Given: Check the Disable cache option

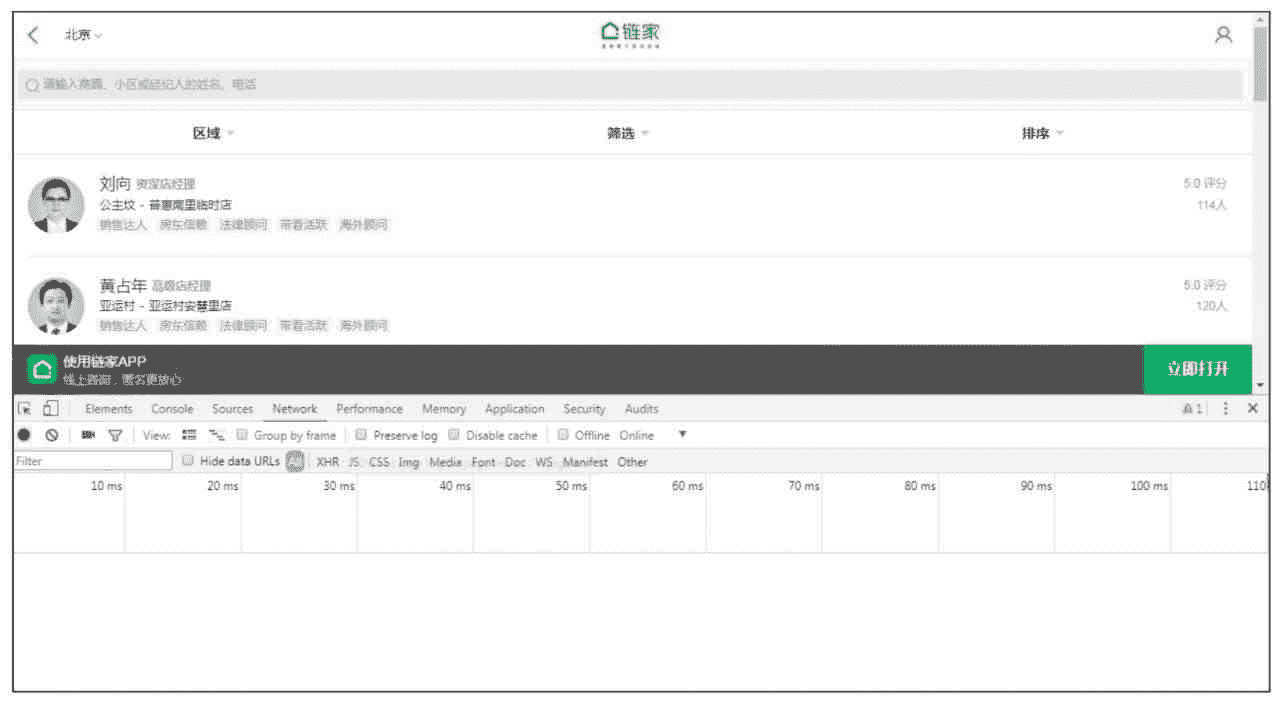Looking at the screenshot, I should click(x=454, y=435).
